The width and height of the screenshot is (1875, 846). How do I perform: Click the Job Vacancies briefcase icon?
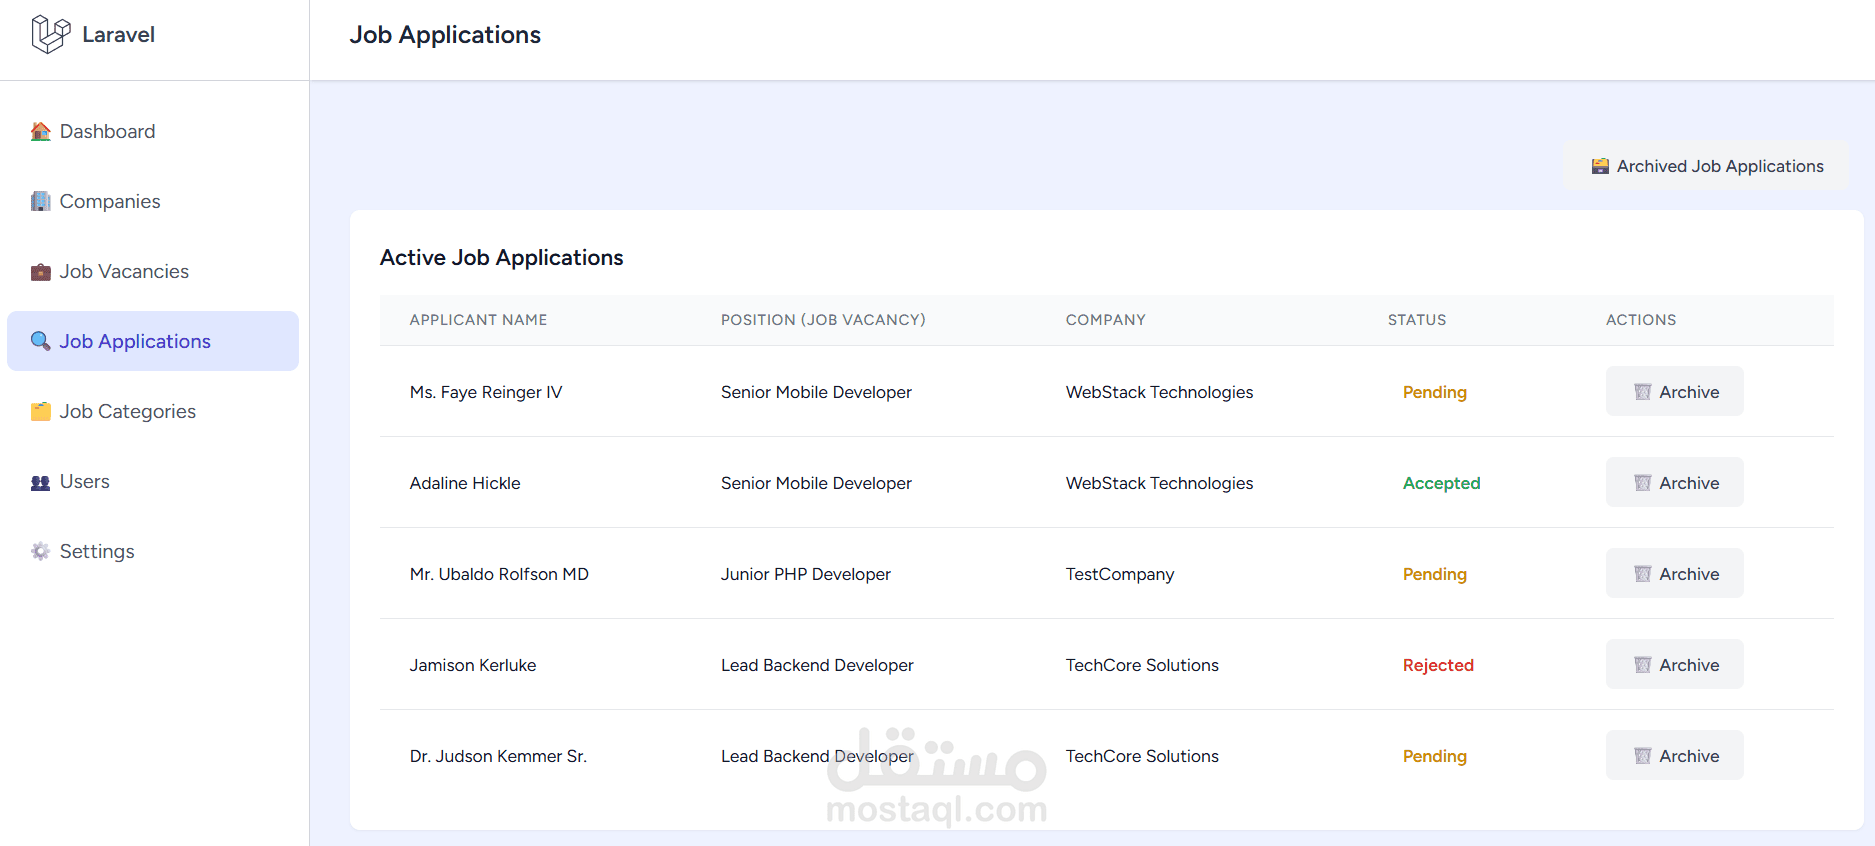(x=40, y=272)
